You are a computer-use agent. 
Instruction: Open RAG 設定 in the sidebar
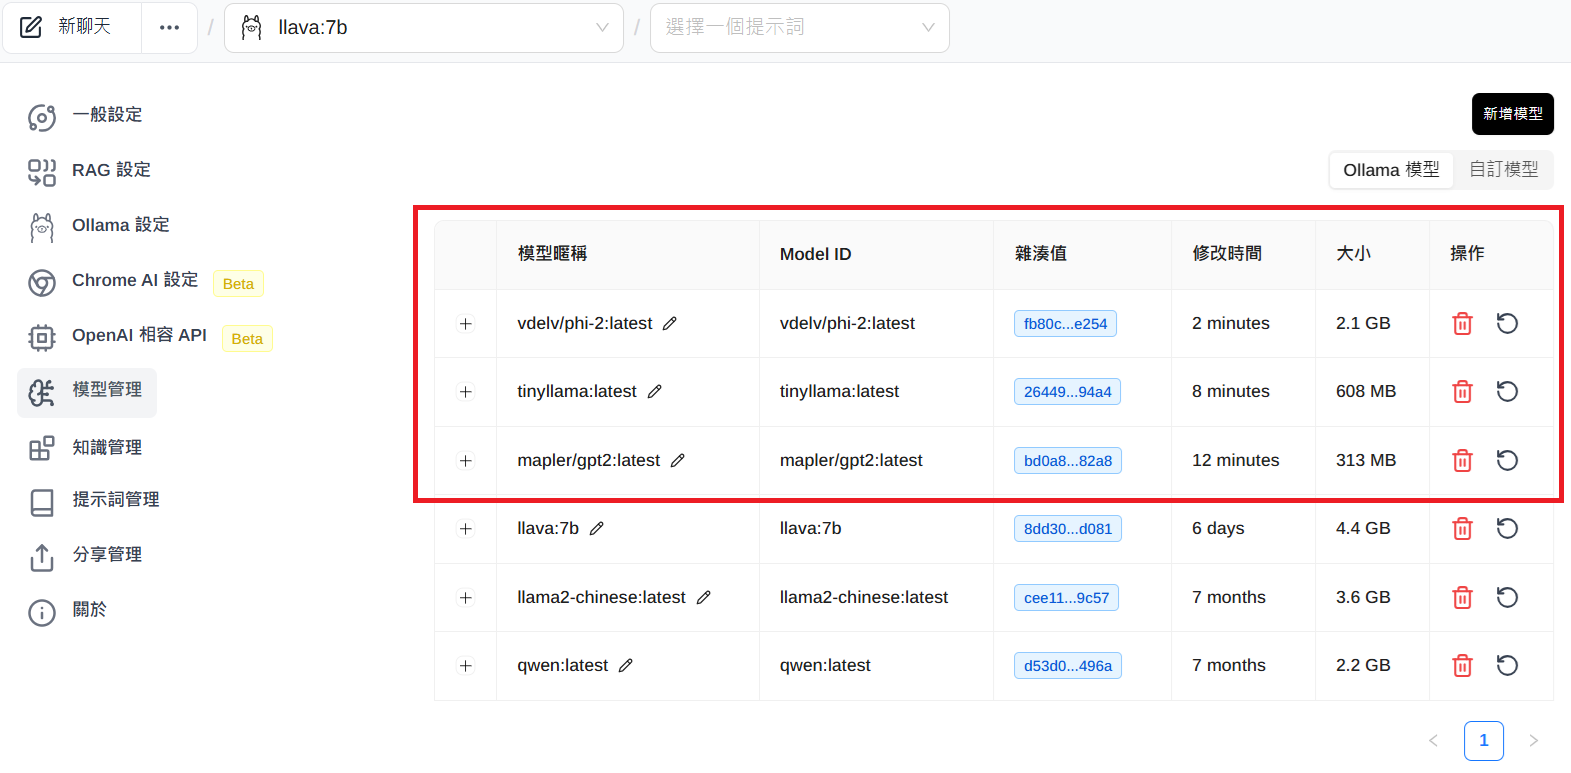[x=90, y=170]
